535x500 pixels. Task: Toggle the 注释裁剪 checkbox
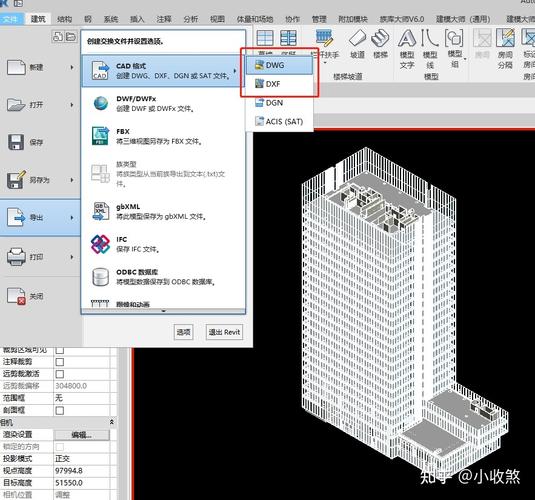click(59, 362)
